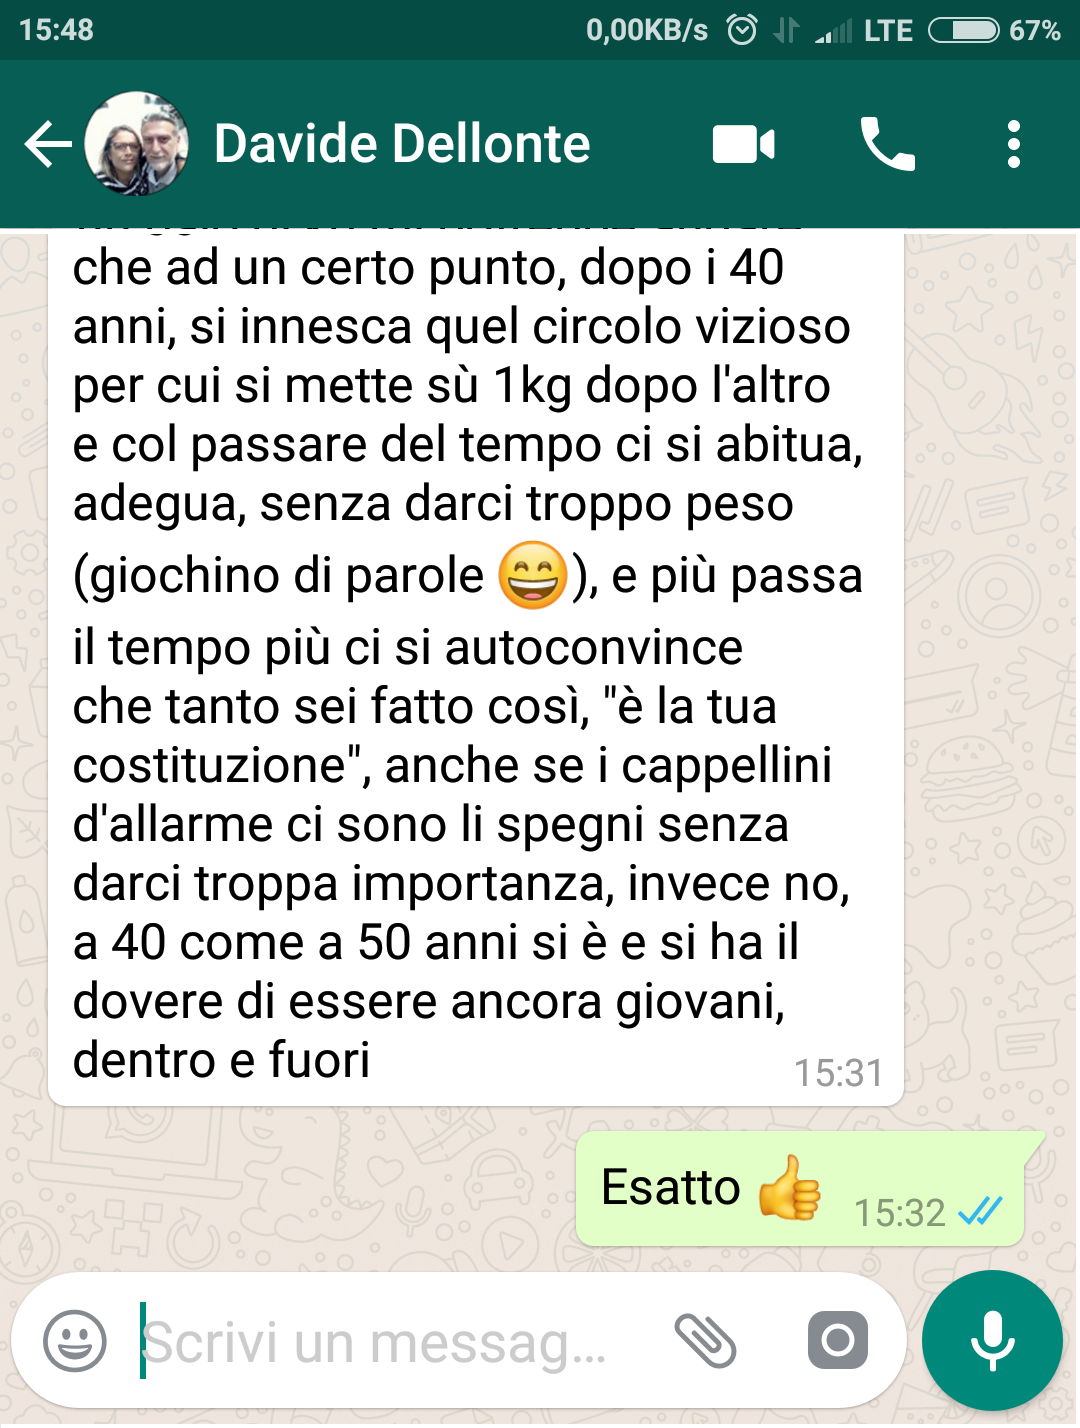Tap the alarm clock status icon
The image size is (1080, 1428).
point(742,30)
